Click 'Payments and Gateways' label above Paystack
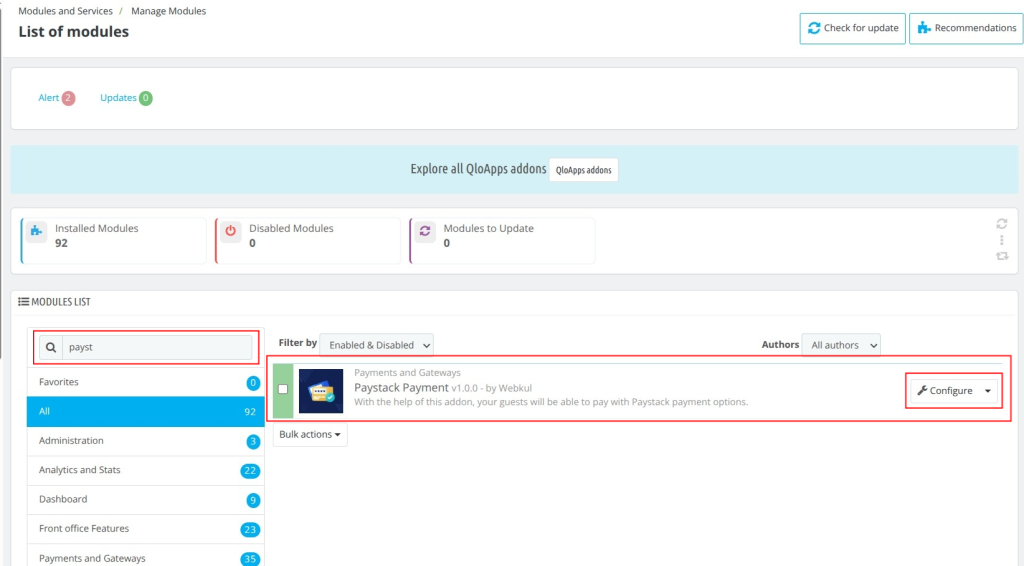Image resolution: width=1024 pixels, height=566 pixels. pos(408,373)
